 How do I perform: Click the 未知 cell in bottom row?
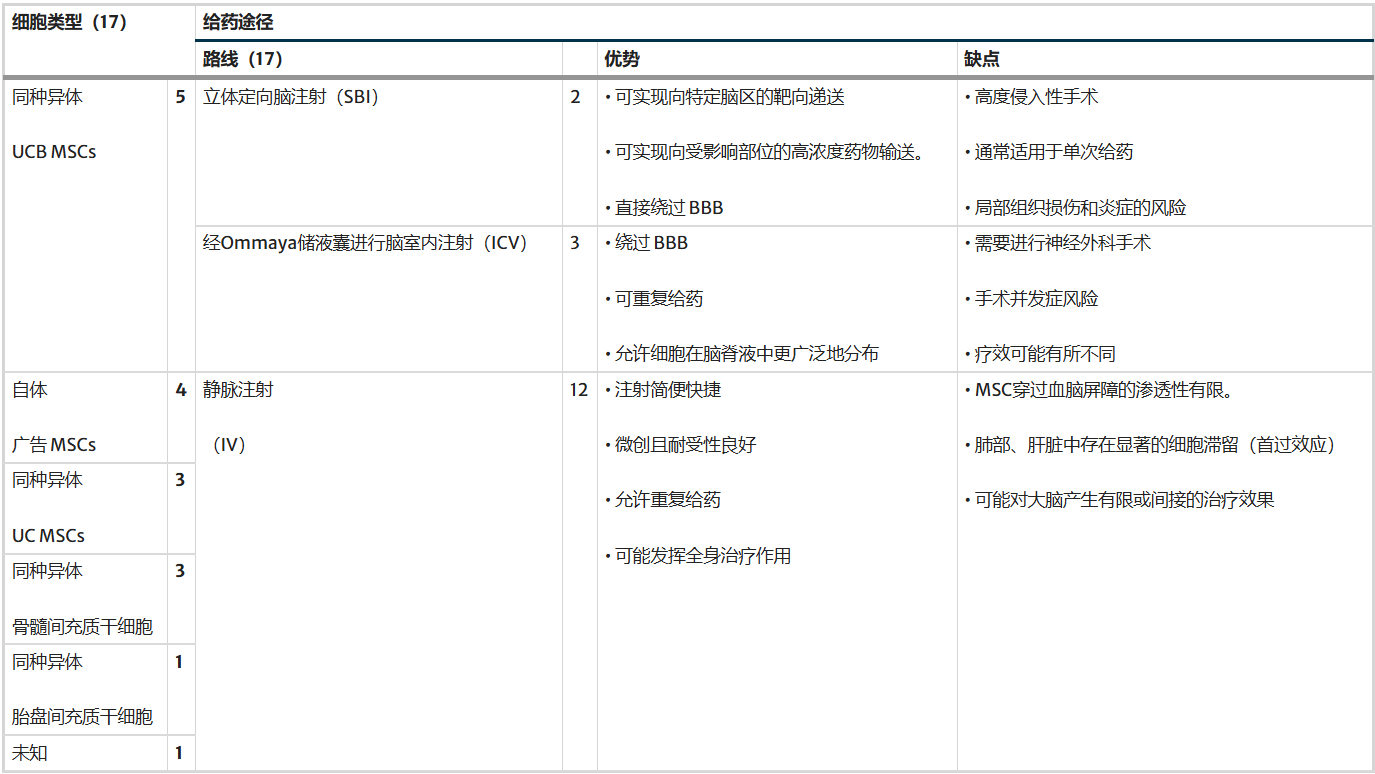32,752
